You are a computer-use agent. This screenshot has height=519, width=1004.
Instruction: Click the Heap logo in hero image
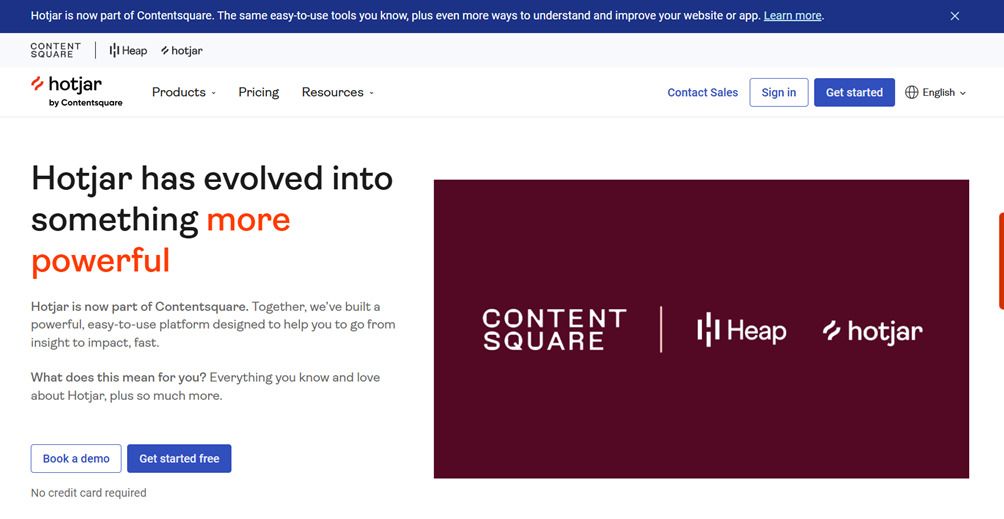pyautogui.click(x=741, y=330)
